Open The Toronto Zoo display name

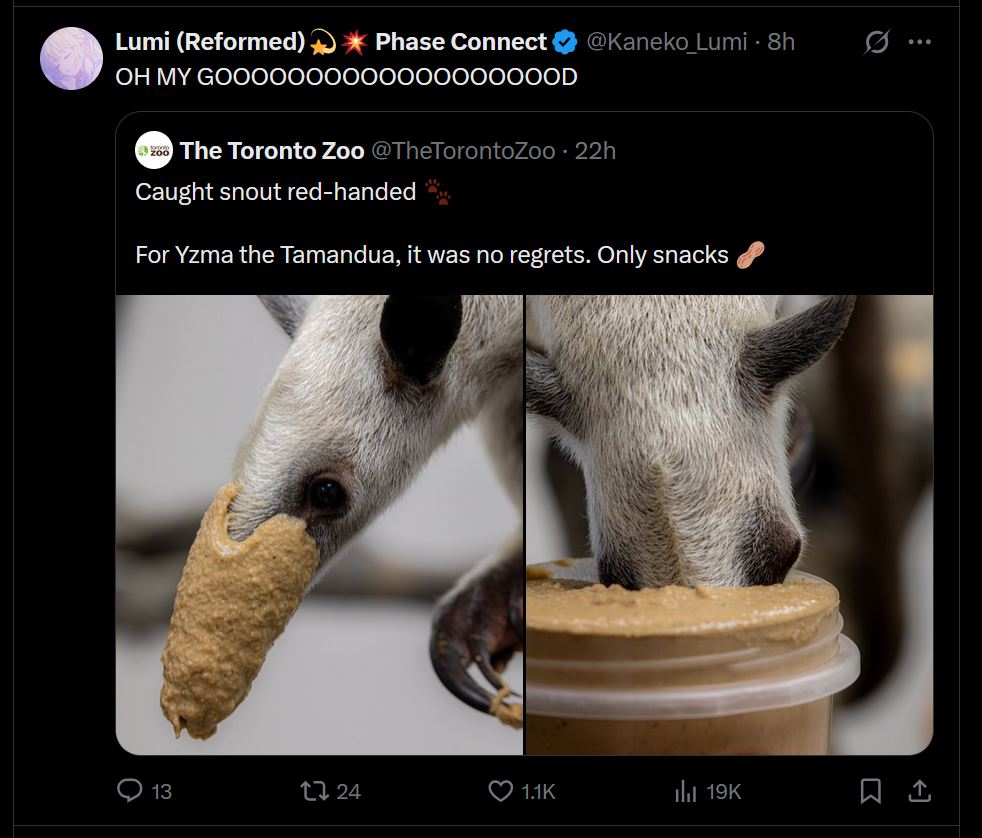[272, 151]
